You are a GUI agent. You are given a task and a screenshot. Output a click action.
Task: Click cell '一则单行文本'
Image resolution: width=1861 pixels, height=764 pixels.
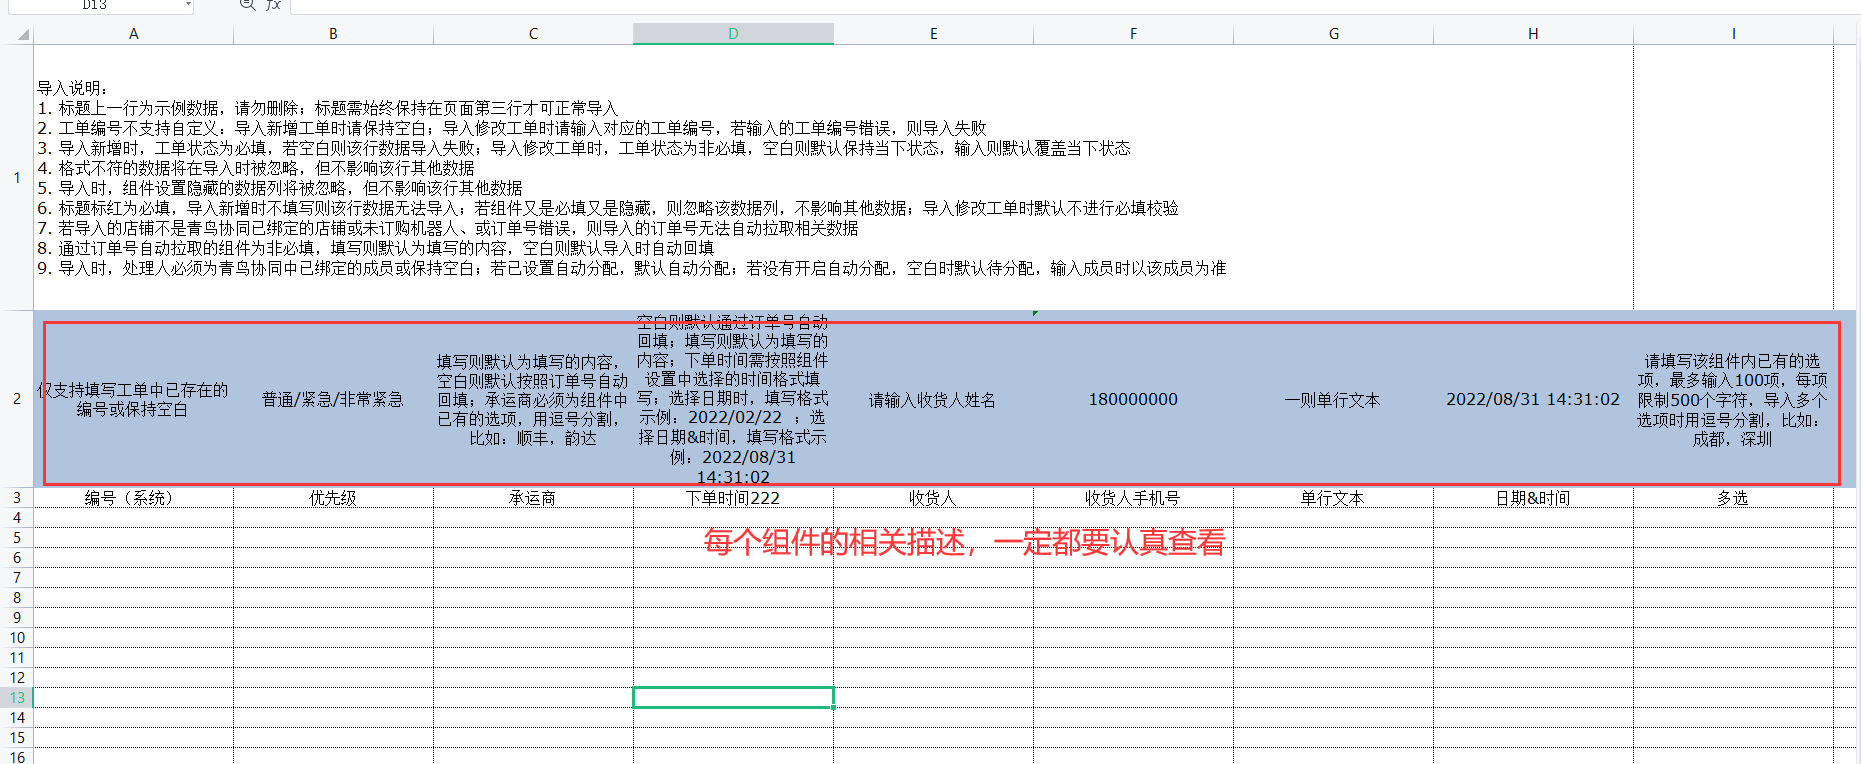tap(1333, 399)
